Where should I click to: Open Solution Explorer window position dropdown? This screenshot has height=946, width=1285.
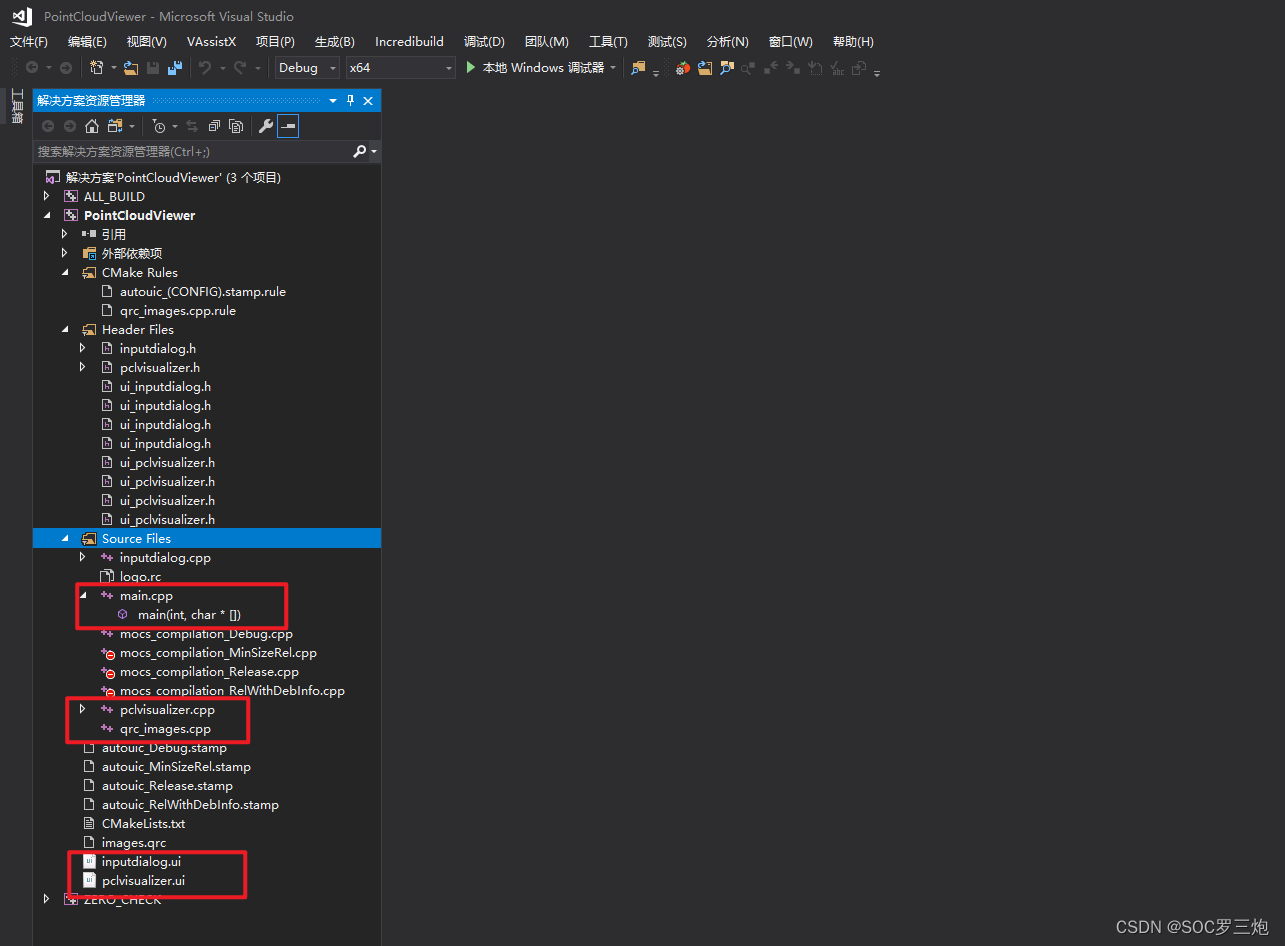coord(333,101)
